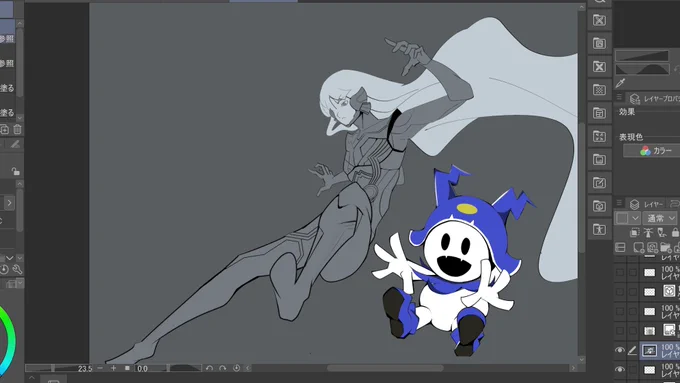Open the material folder icon with camera symbol
This screenshot has height=383, width=680.
click(599, 206)
